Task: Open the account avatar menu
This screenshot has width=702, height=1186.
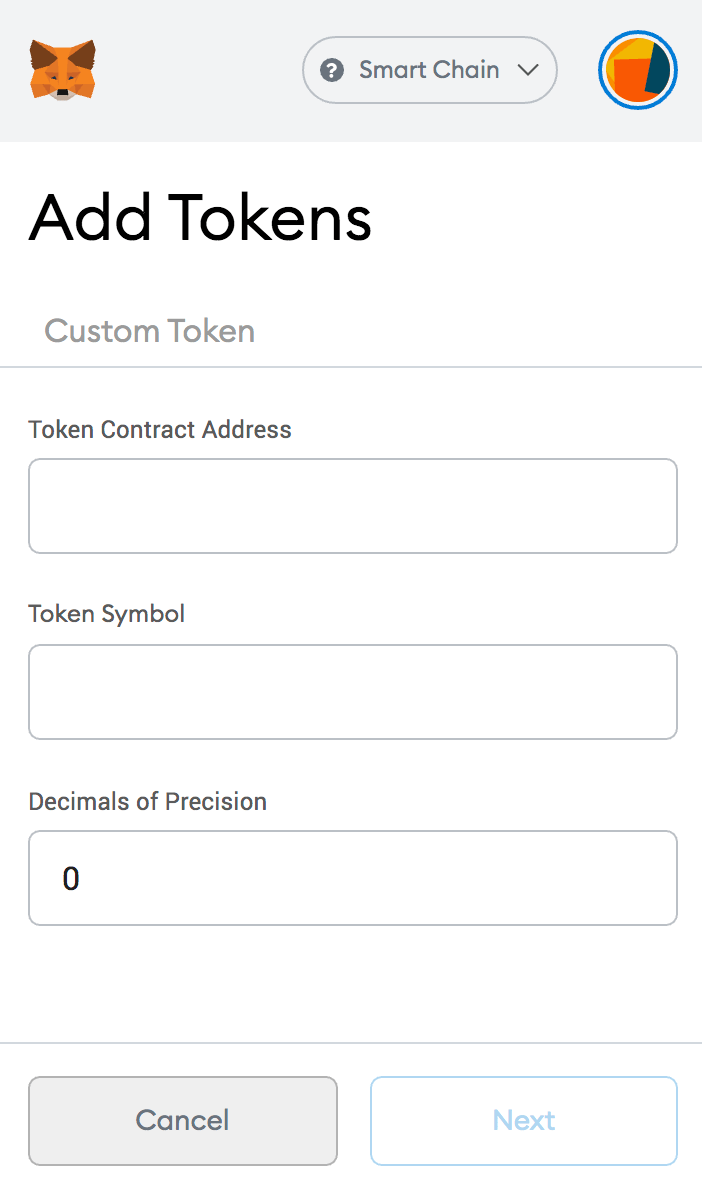Action: pos(637,70)
